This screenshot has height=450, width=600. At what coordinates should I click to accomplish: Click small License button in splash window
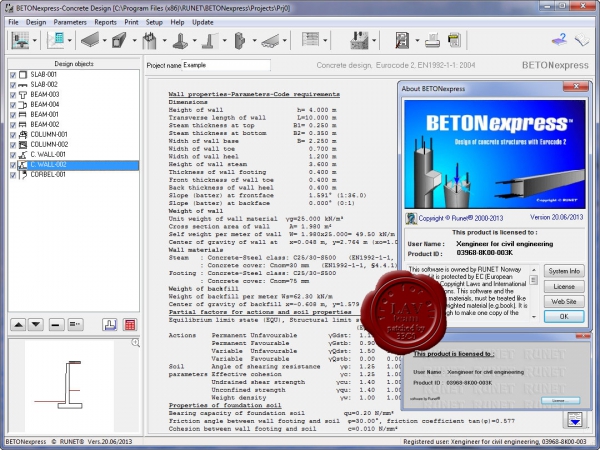pyautogui.click(x=561, y=401)
